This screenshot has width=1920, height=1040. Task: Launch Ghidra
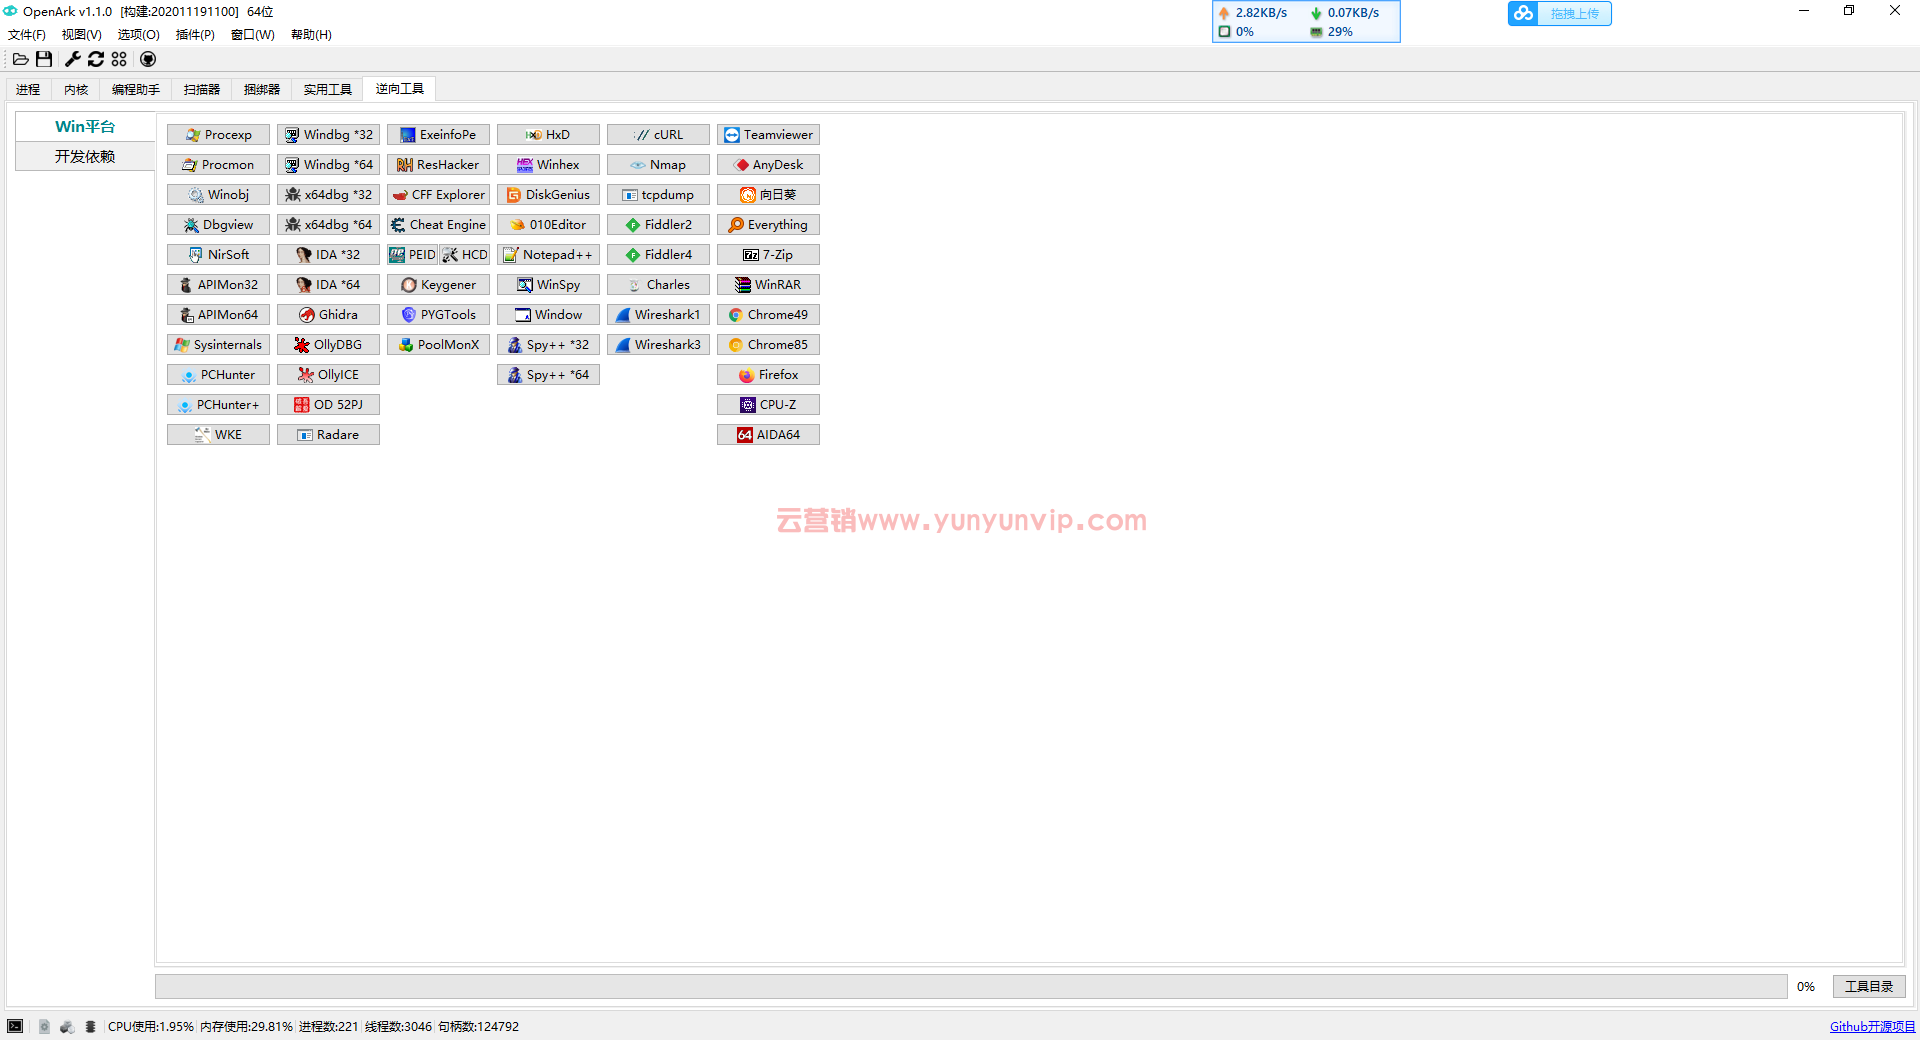[328, 315]
